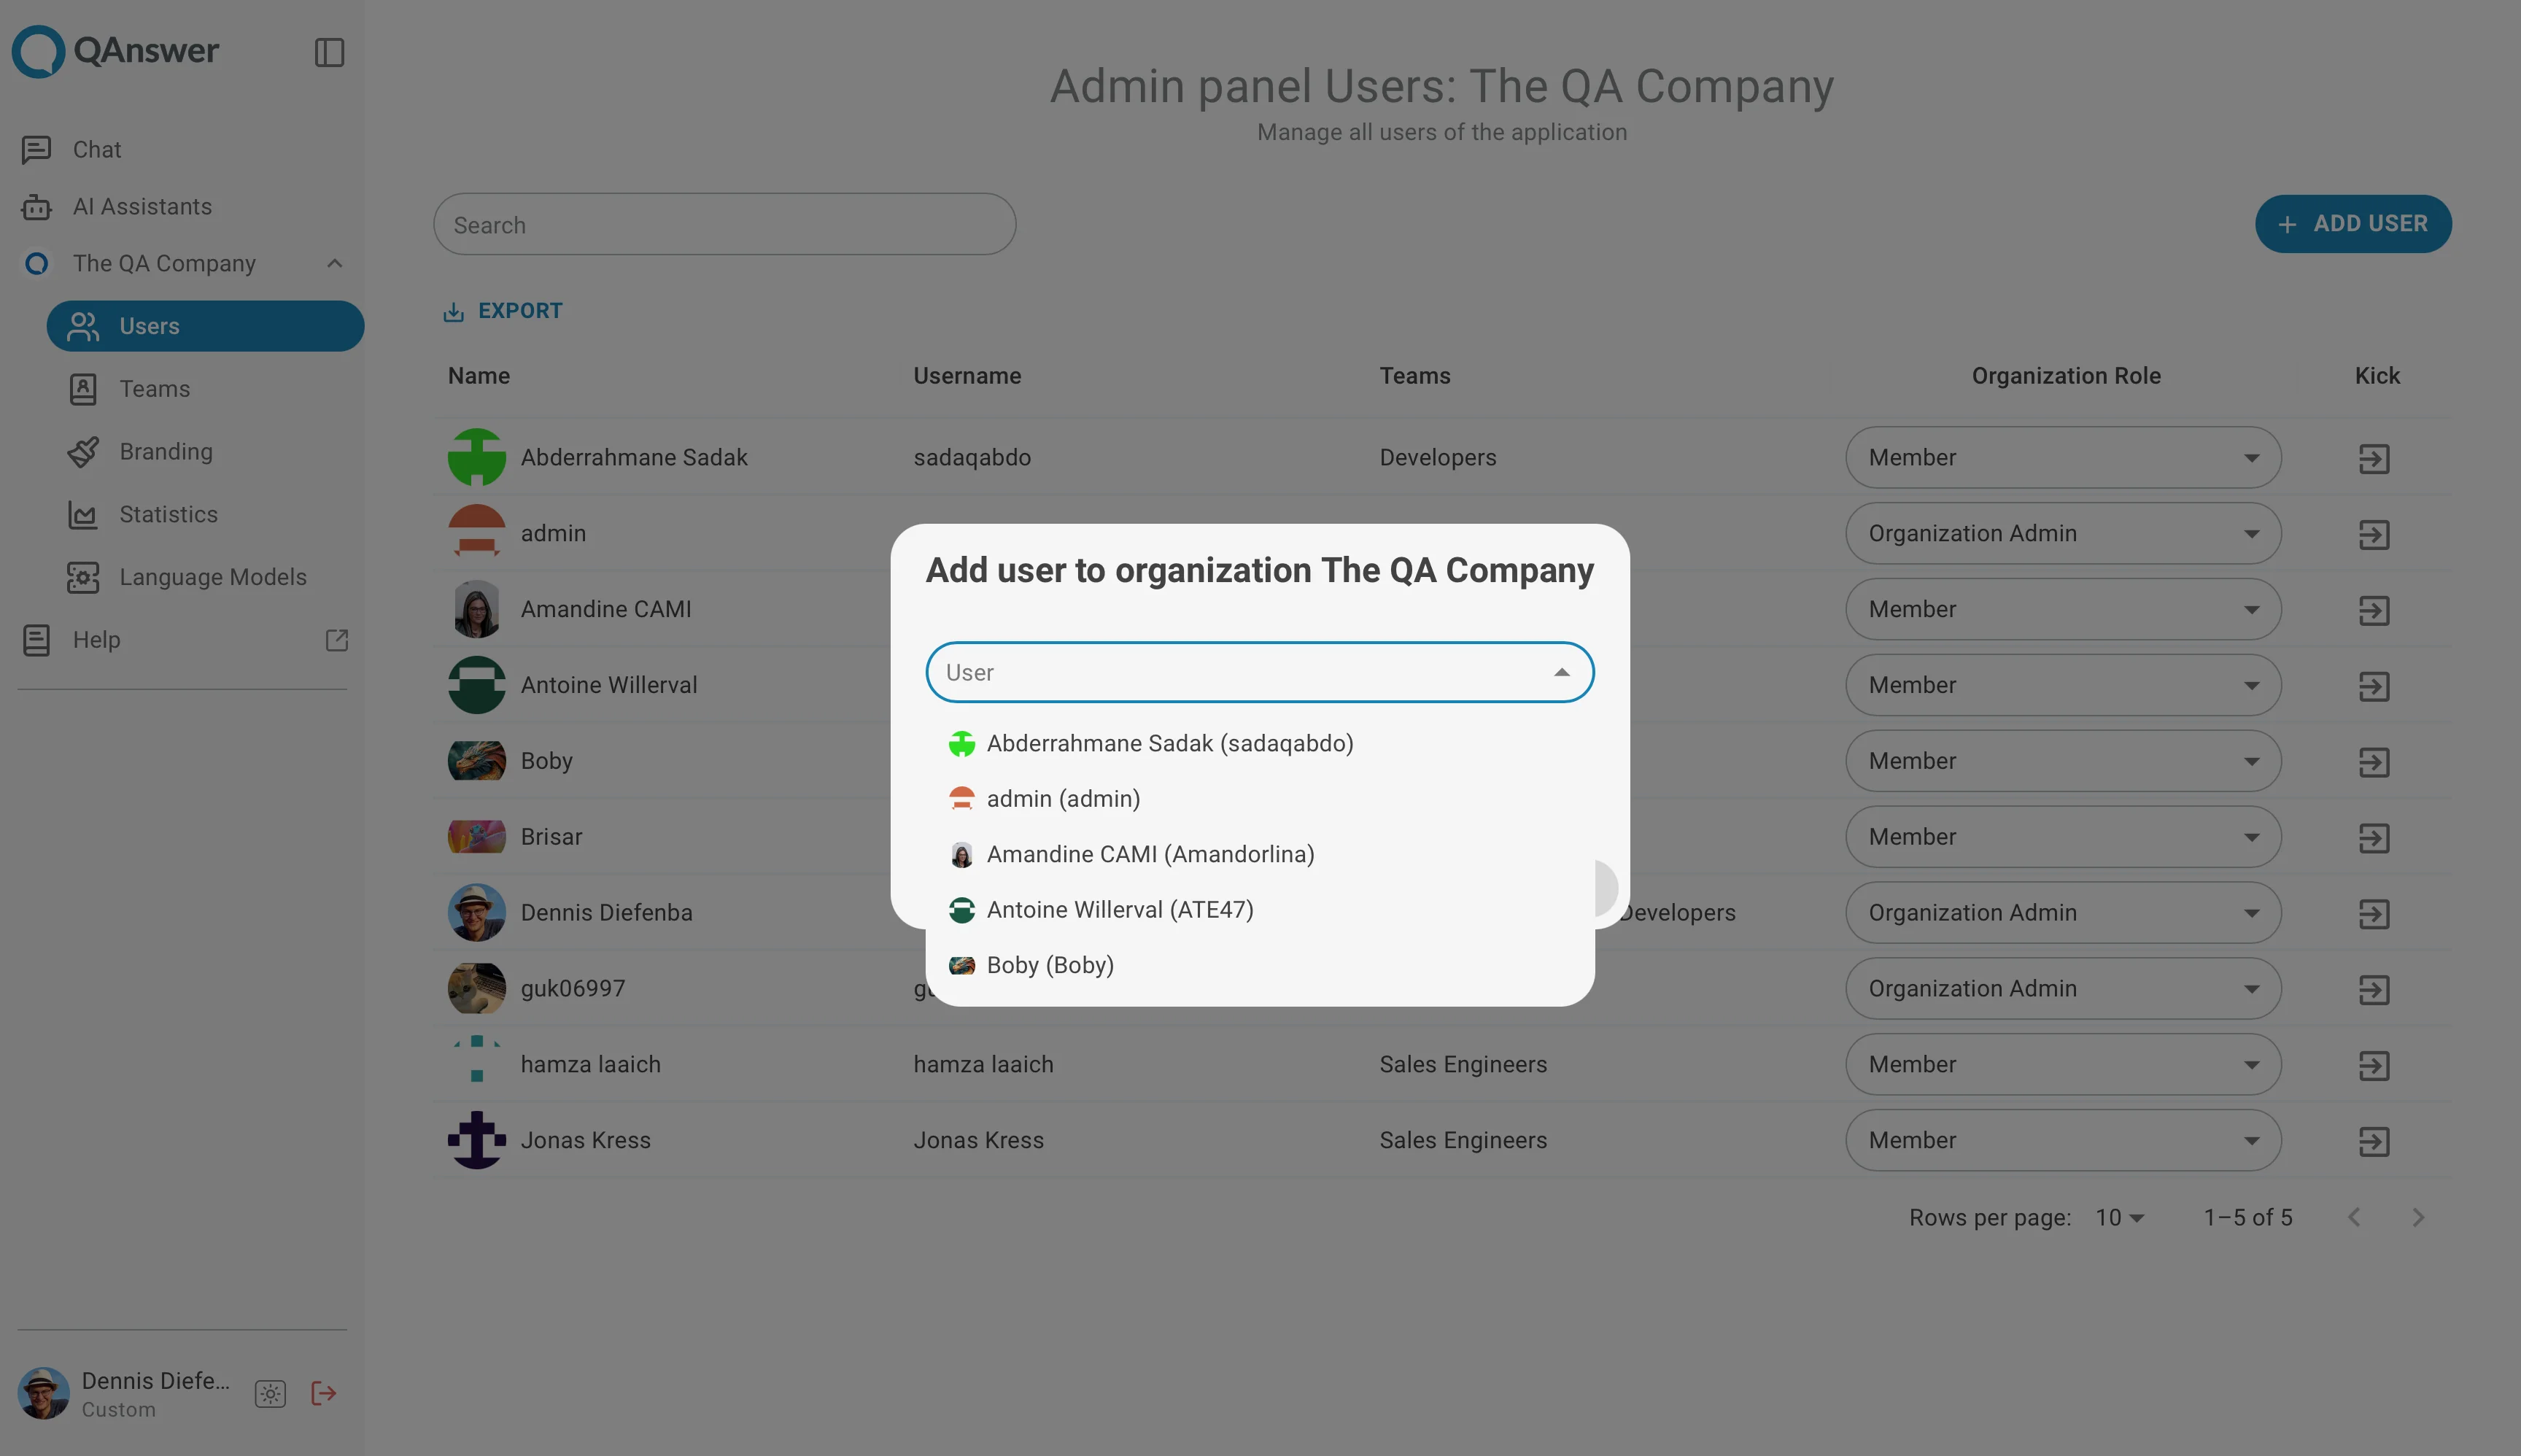Click Sales Engineers team for Jonas Kress

[x=1463, y=1140]
